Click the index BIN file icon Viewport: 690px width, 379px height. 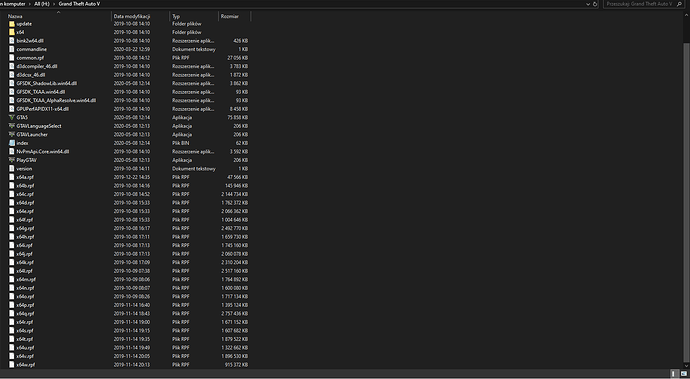[12, 143]
